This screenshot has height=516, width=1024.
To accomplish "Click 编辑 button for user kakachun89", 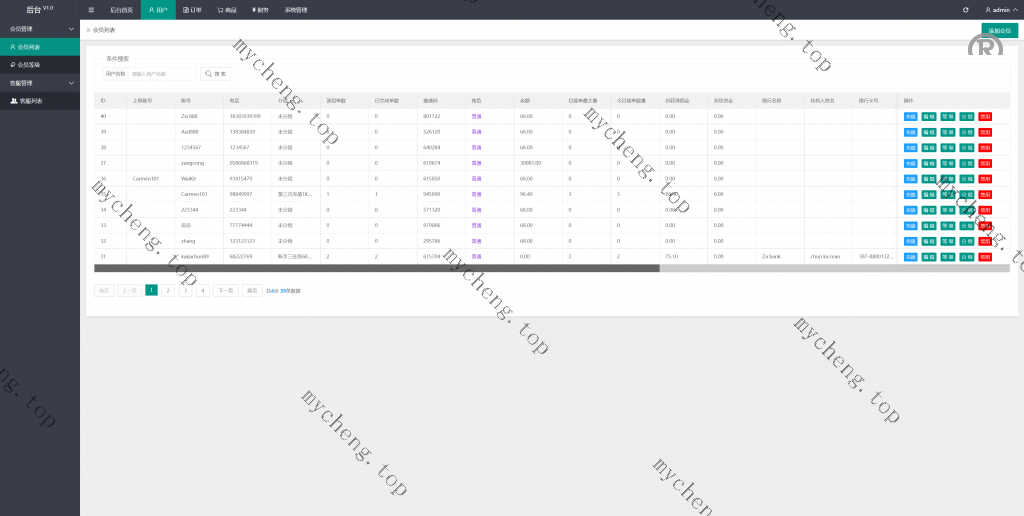I will point(929,257).
